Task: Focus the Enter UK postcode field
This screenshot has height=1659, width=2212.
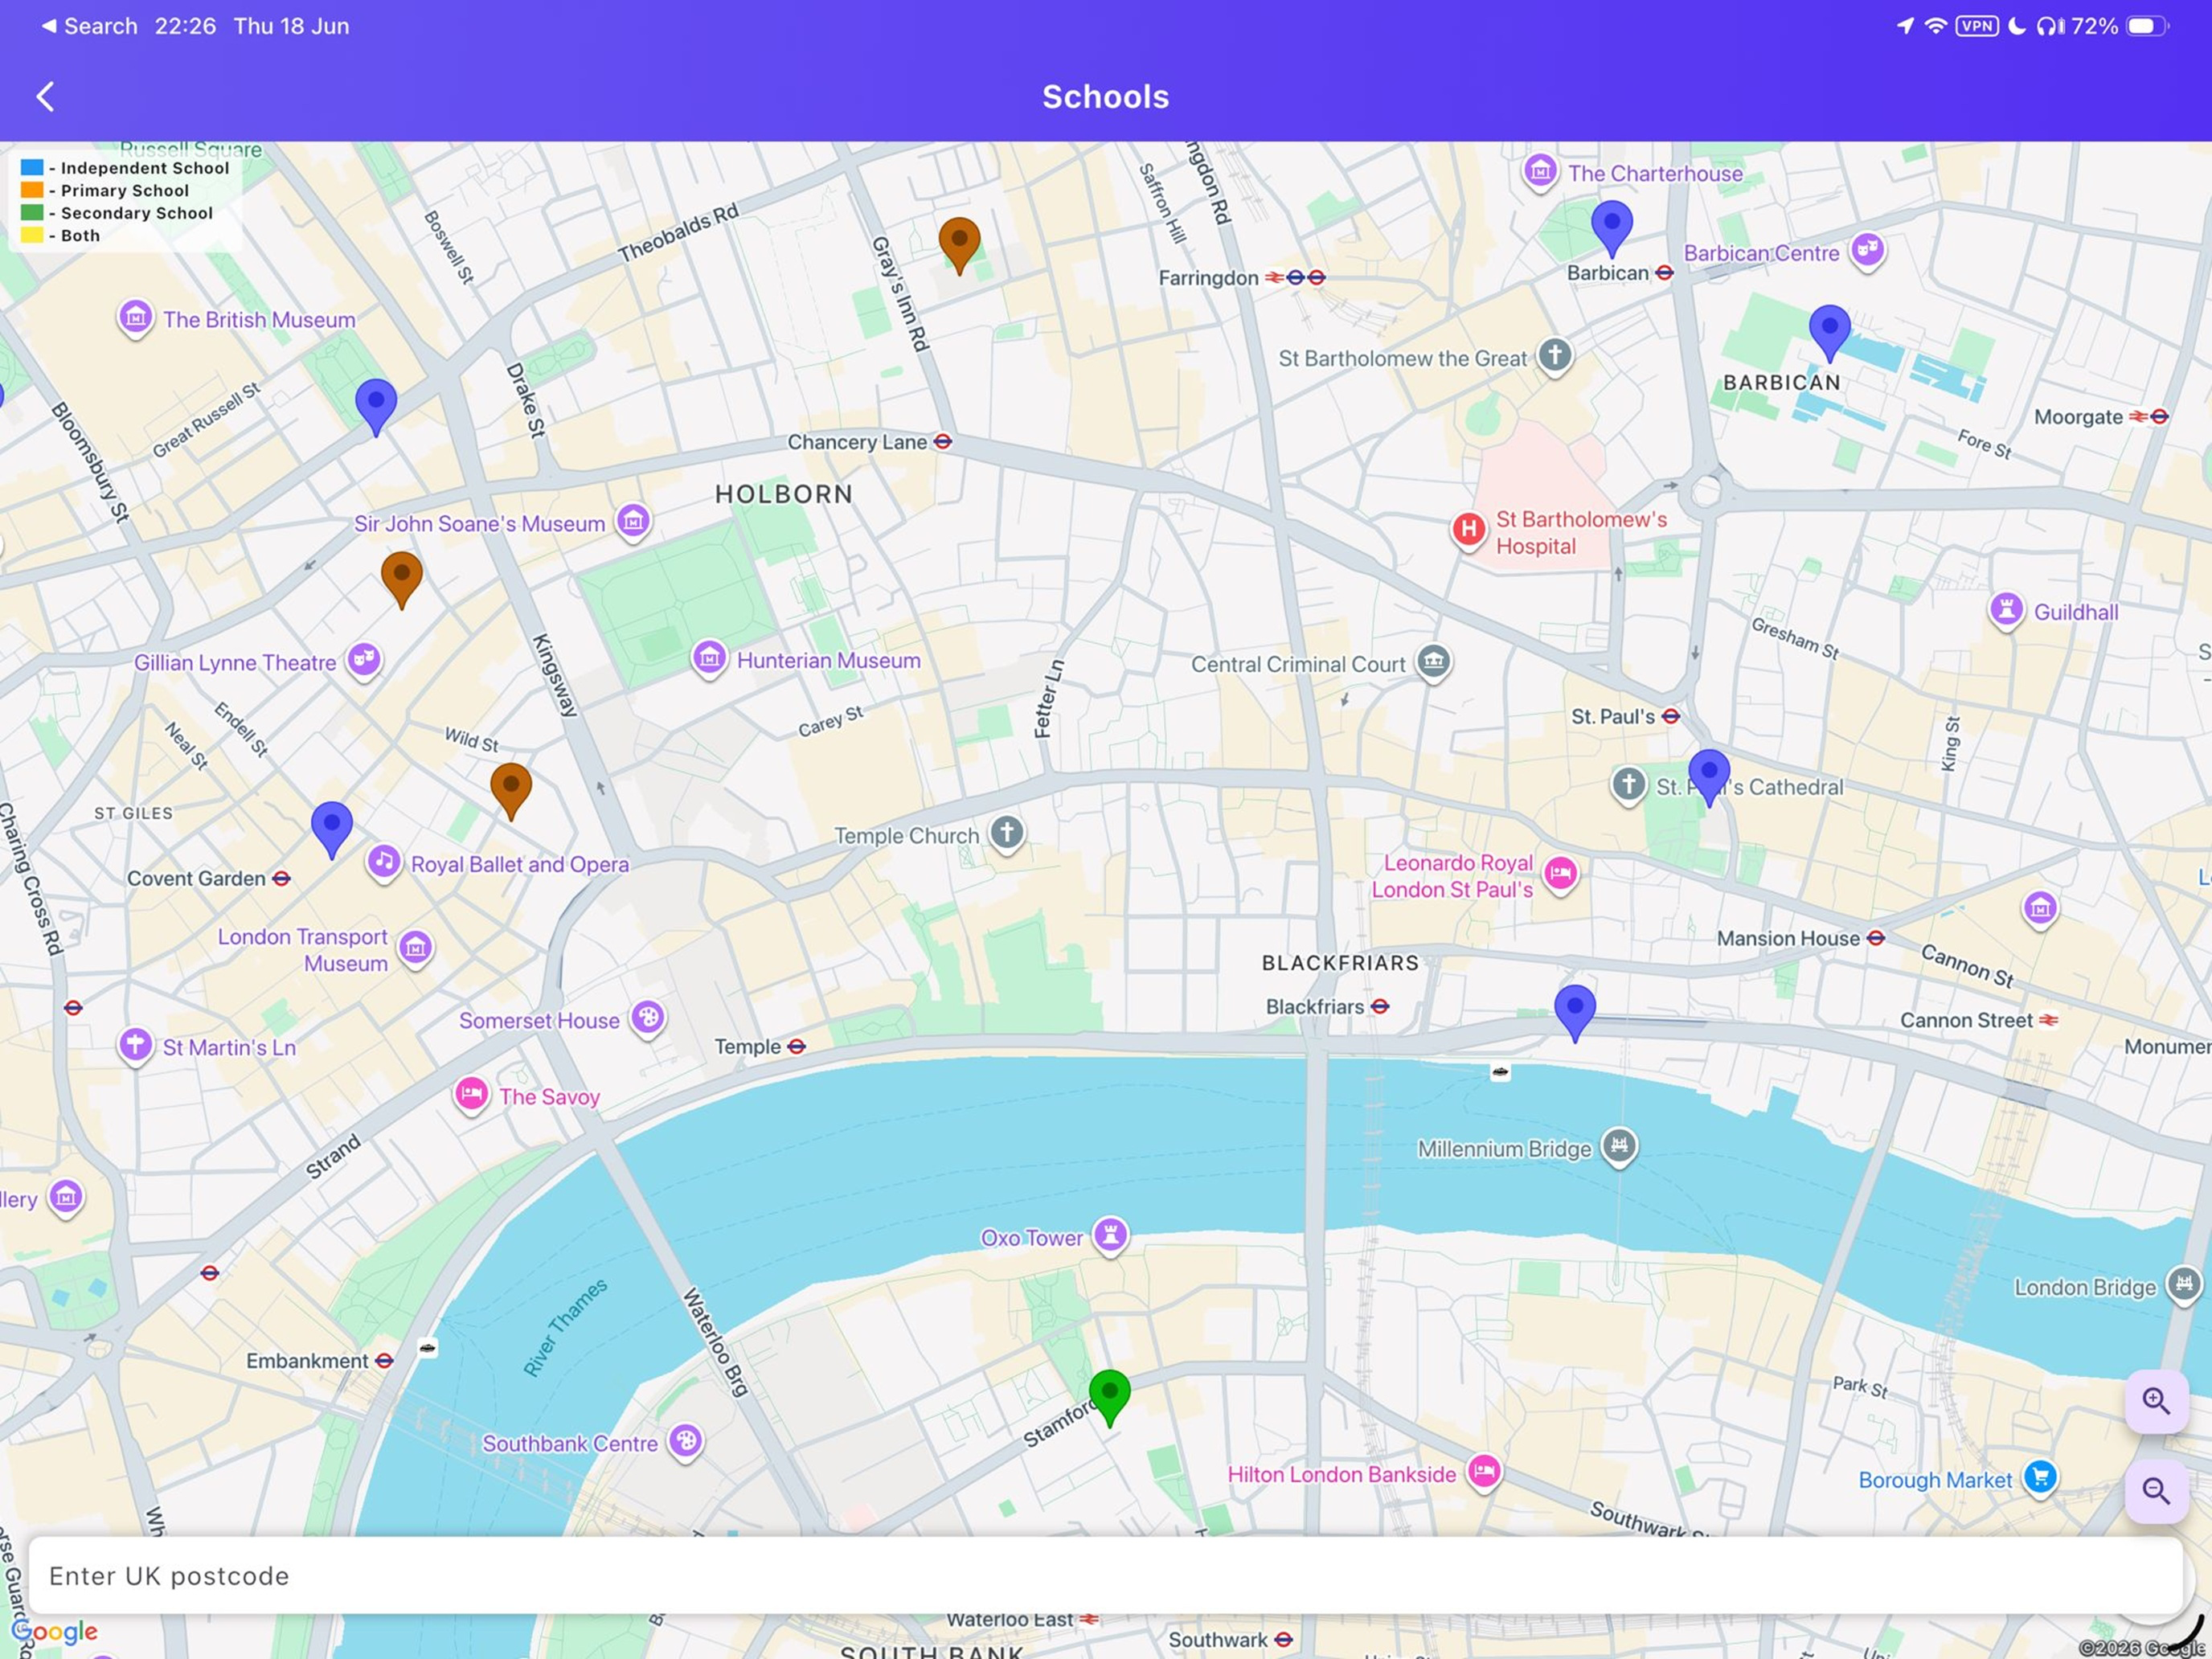Action: tap(1105, 1575)
